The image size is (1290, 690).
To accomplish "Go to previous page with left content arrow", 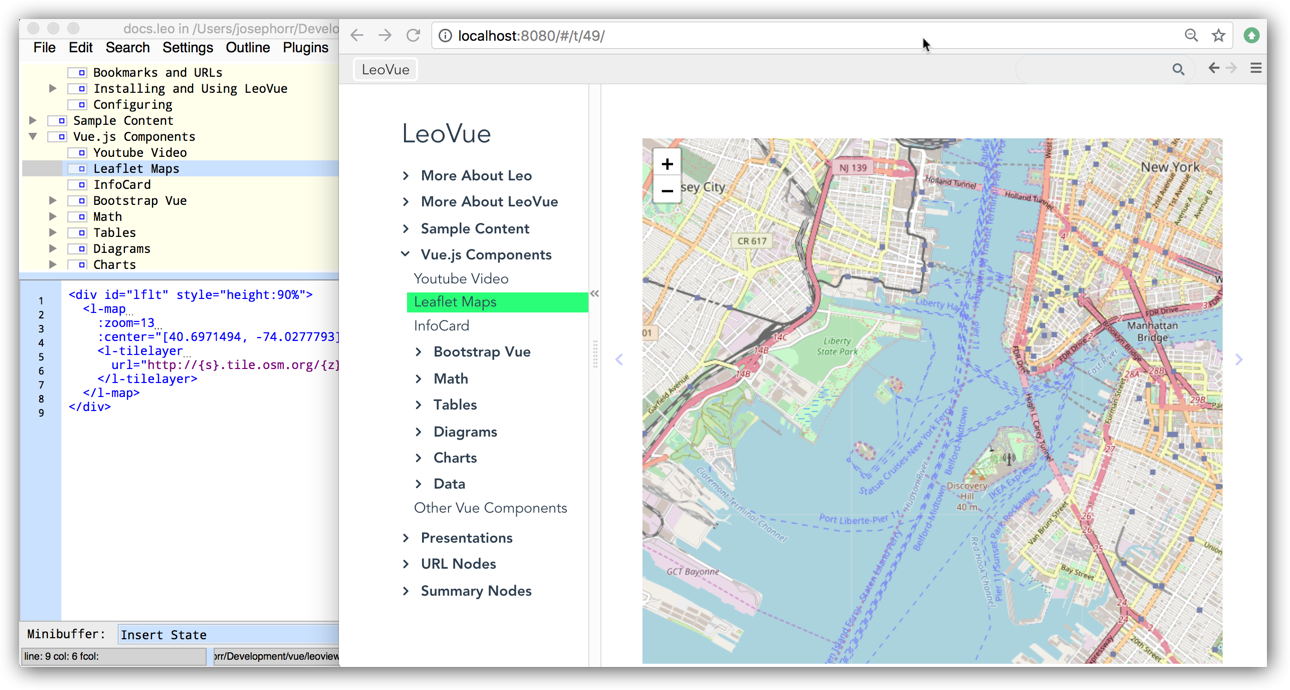I will (619, 359).
